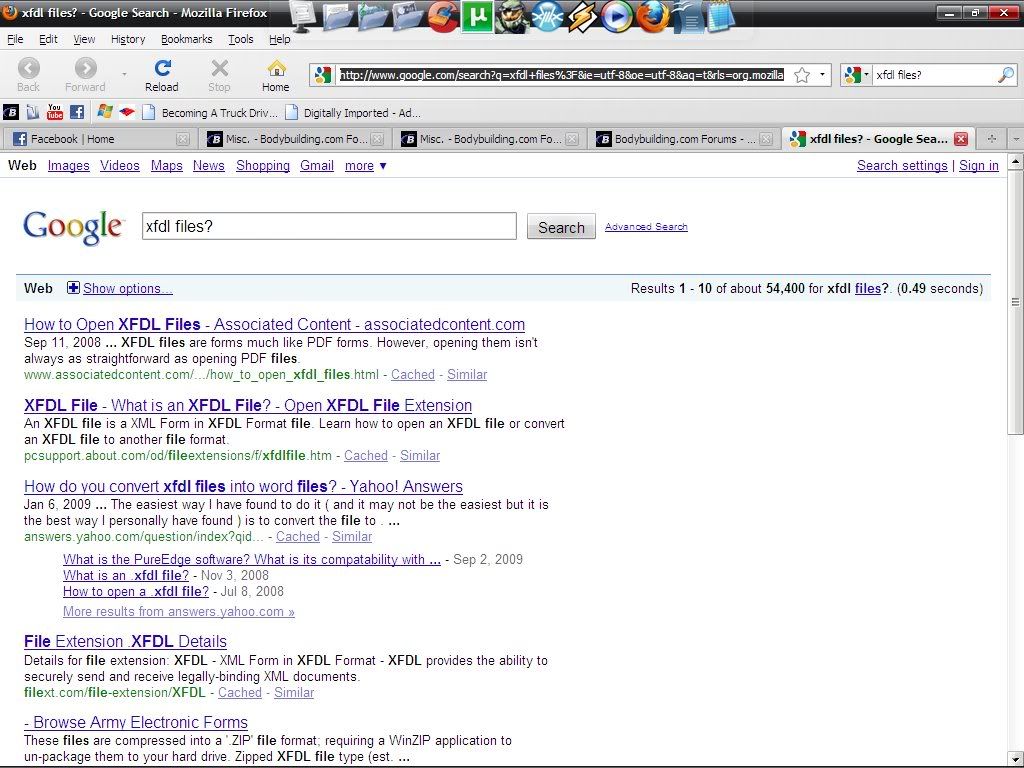Image resolution: width=1024 pixels, height=768 pixels.
Task: Open the back/forward history dropdown arrow
Action: click(124, 74)
